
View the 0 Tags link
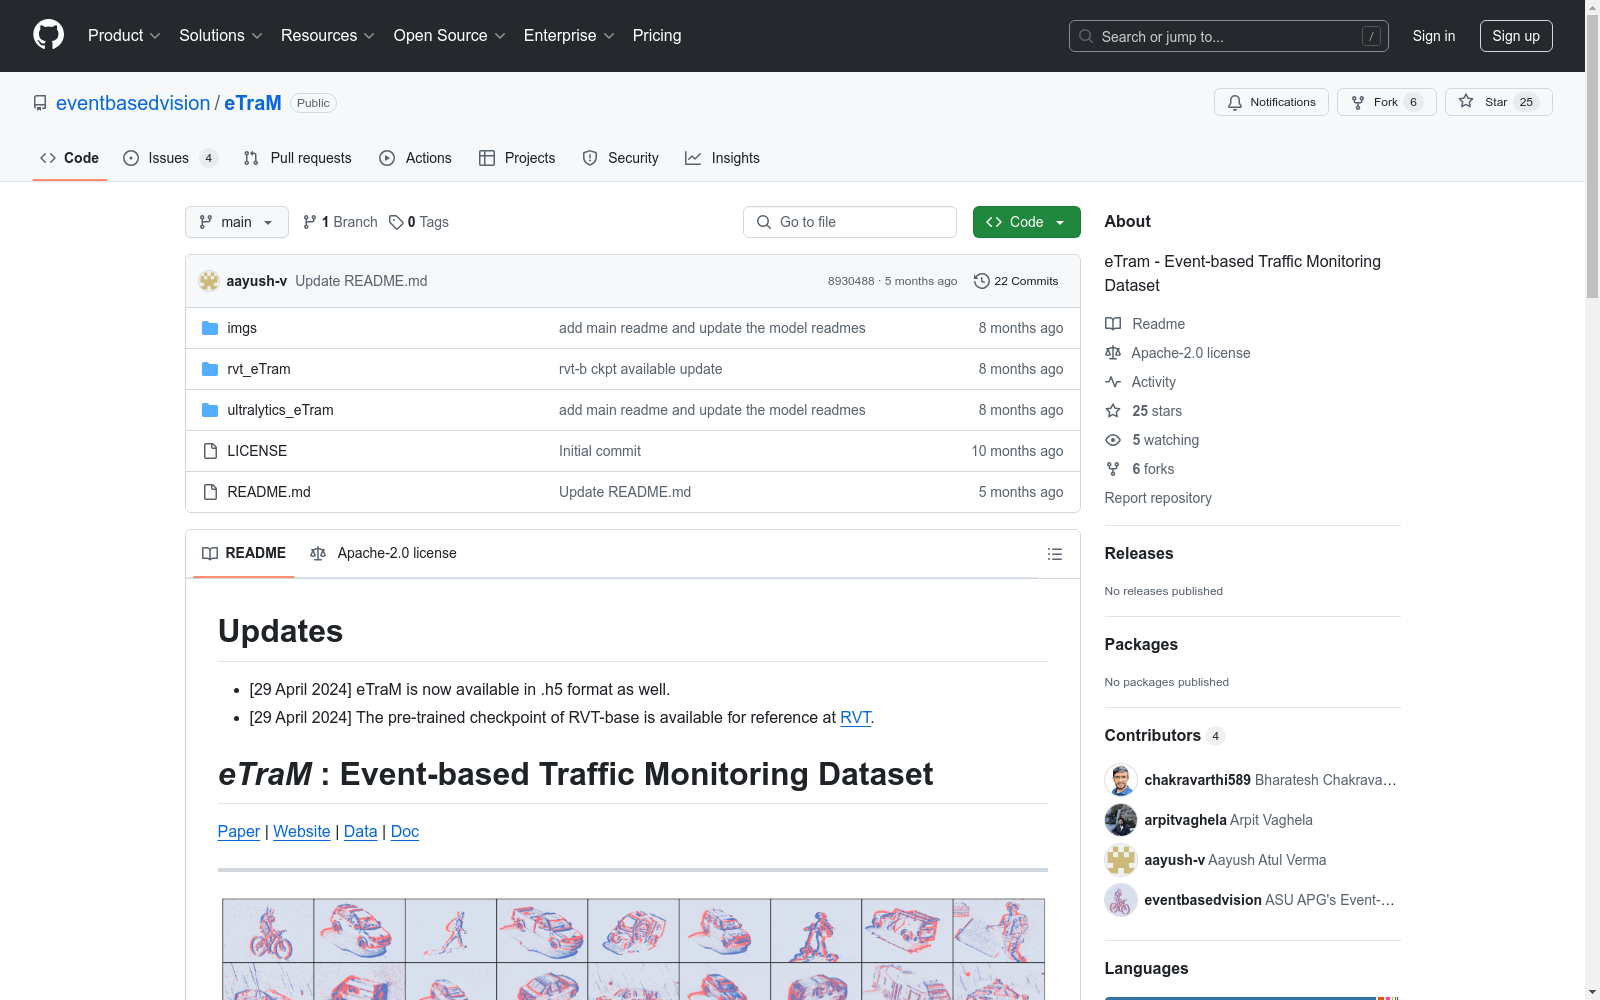[x=419, y=222]
